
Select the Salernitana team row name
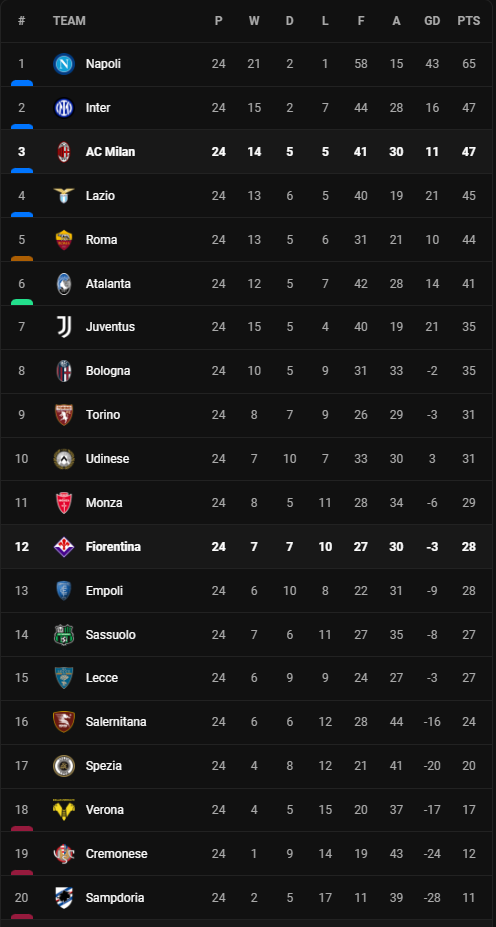click(116, 722)
